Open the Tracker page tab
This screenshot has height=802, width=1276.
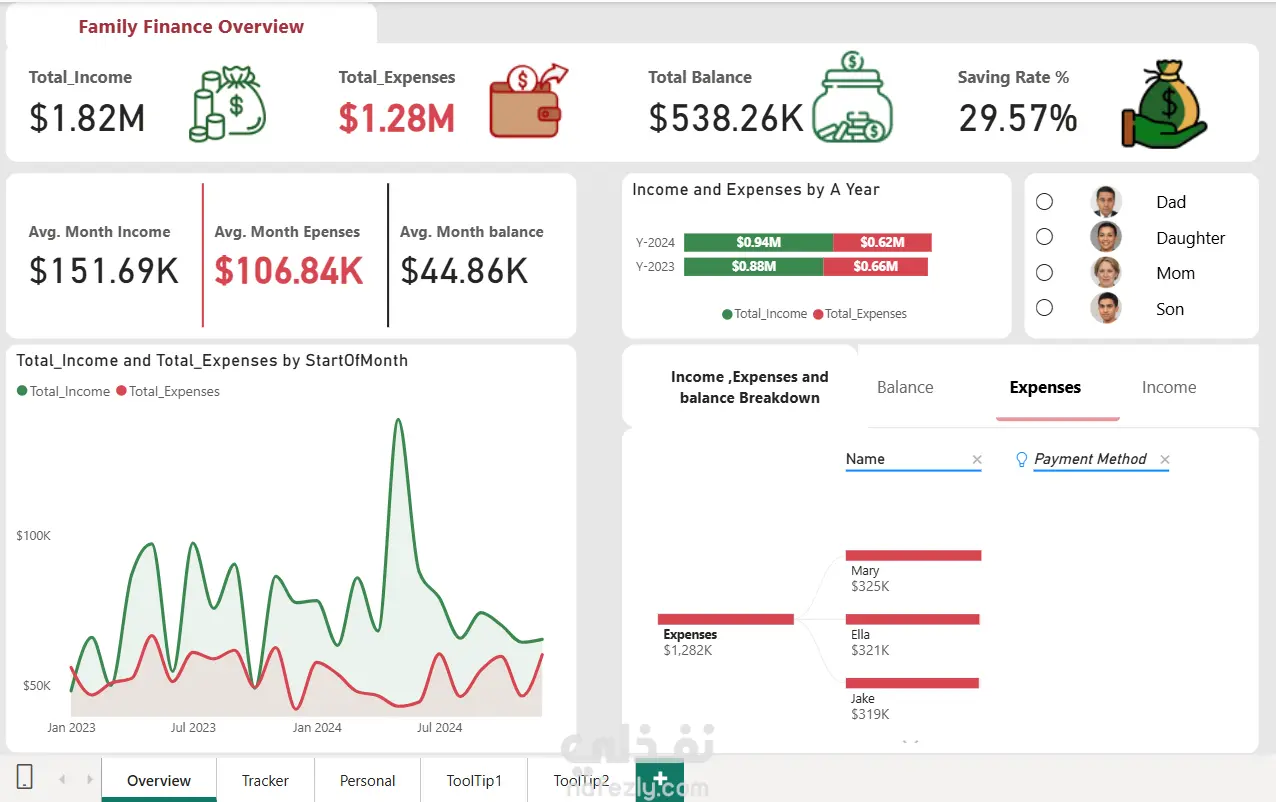point(265,780)
